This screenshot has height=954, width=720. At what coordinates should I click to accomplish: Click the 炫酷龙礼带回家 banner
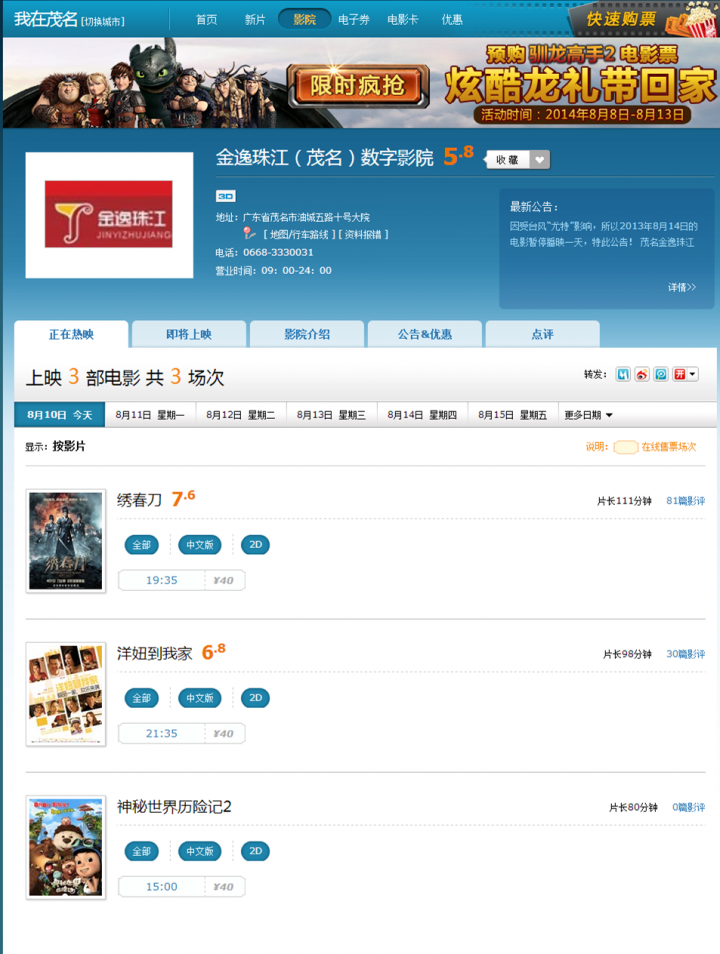tap(580, 84)
